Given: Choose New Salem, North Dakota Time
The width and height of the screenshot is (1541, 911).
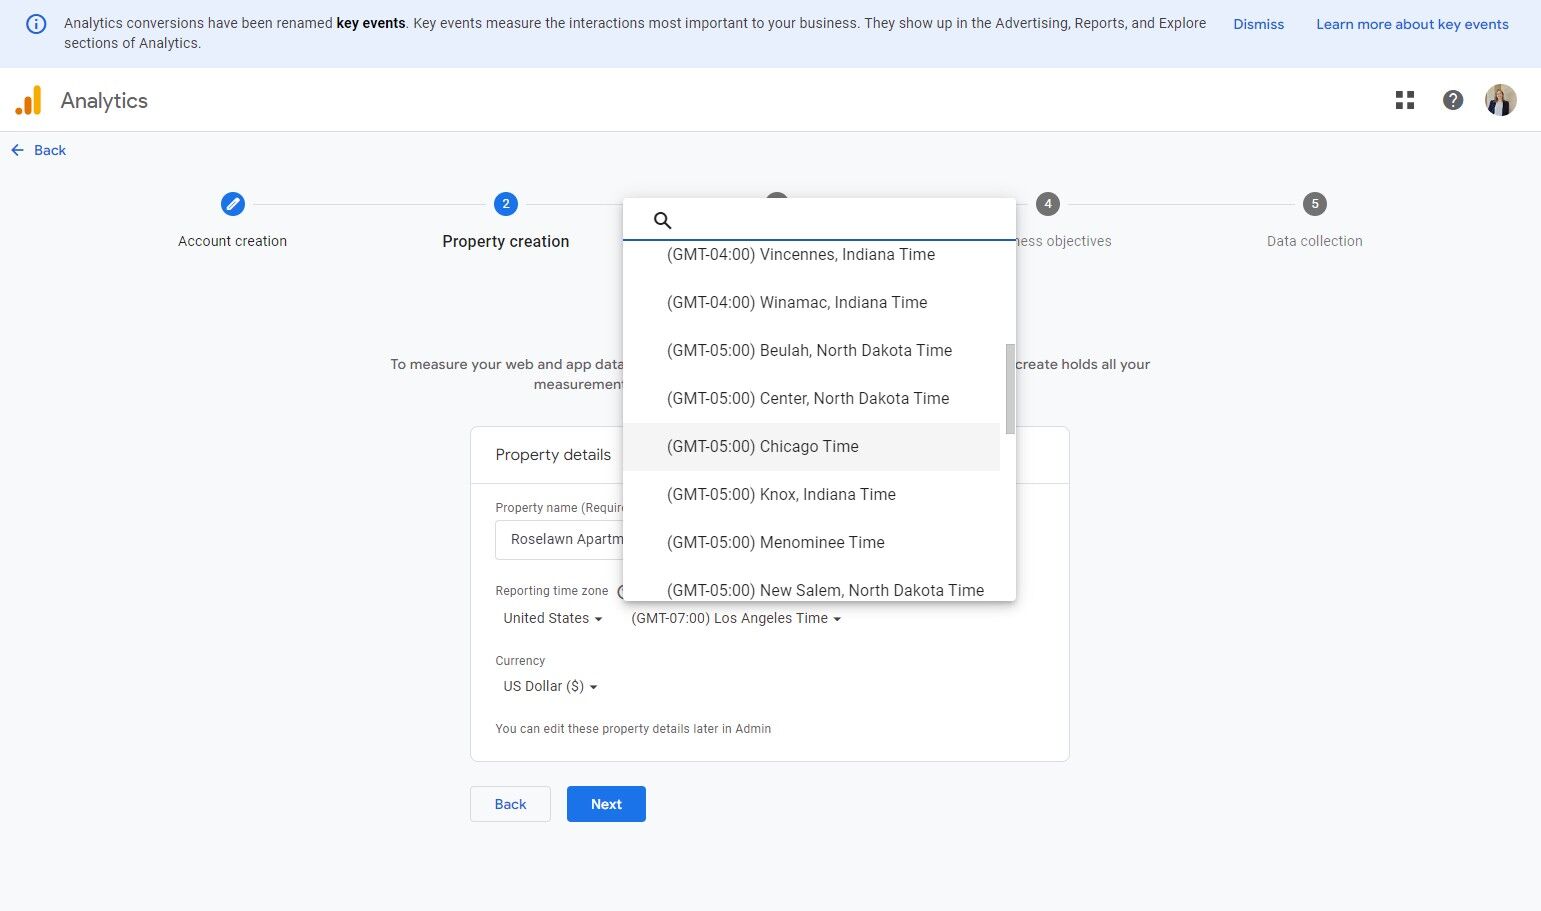Looking at the screenshot, I should point(811,588).
